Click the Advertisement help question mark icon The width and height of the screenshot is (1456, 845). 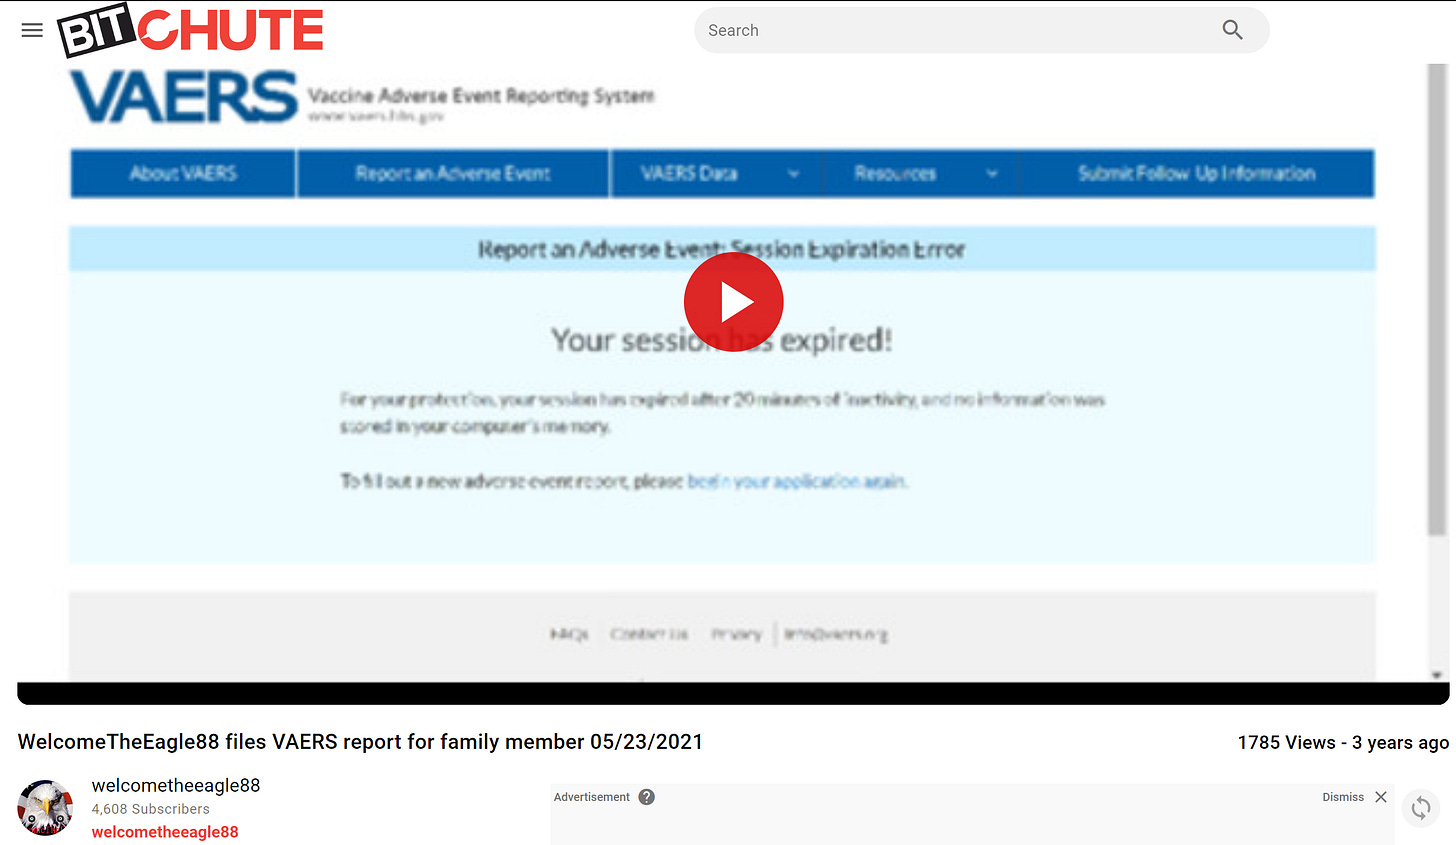coord(647,797)
